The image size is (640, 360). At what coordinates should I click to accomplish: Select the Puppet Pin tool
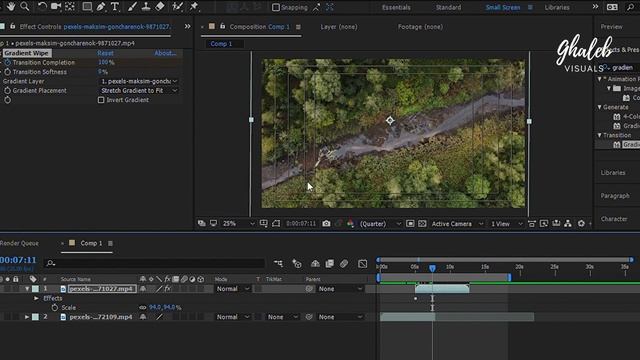(x=194, y=6)
